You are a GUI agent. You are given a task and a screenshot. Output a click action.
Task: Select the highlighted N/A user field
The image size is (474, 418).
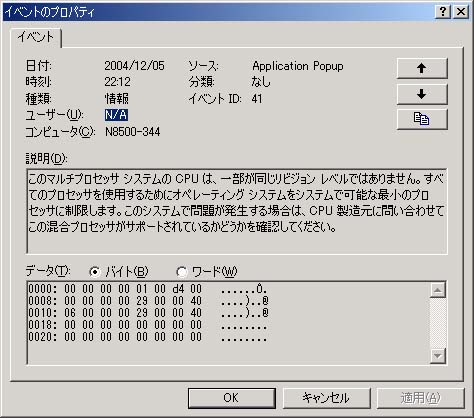[x=116, y=115]
